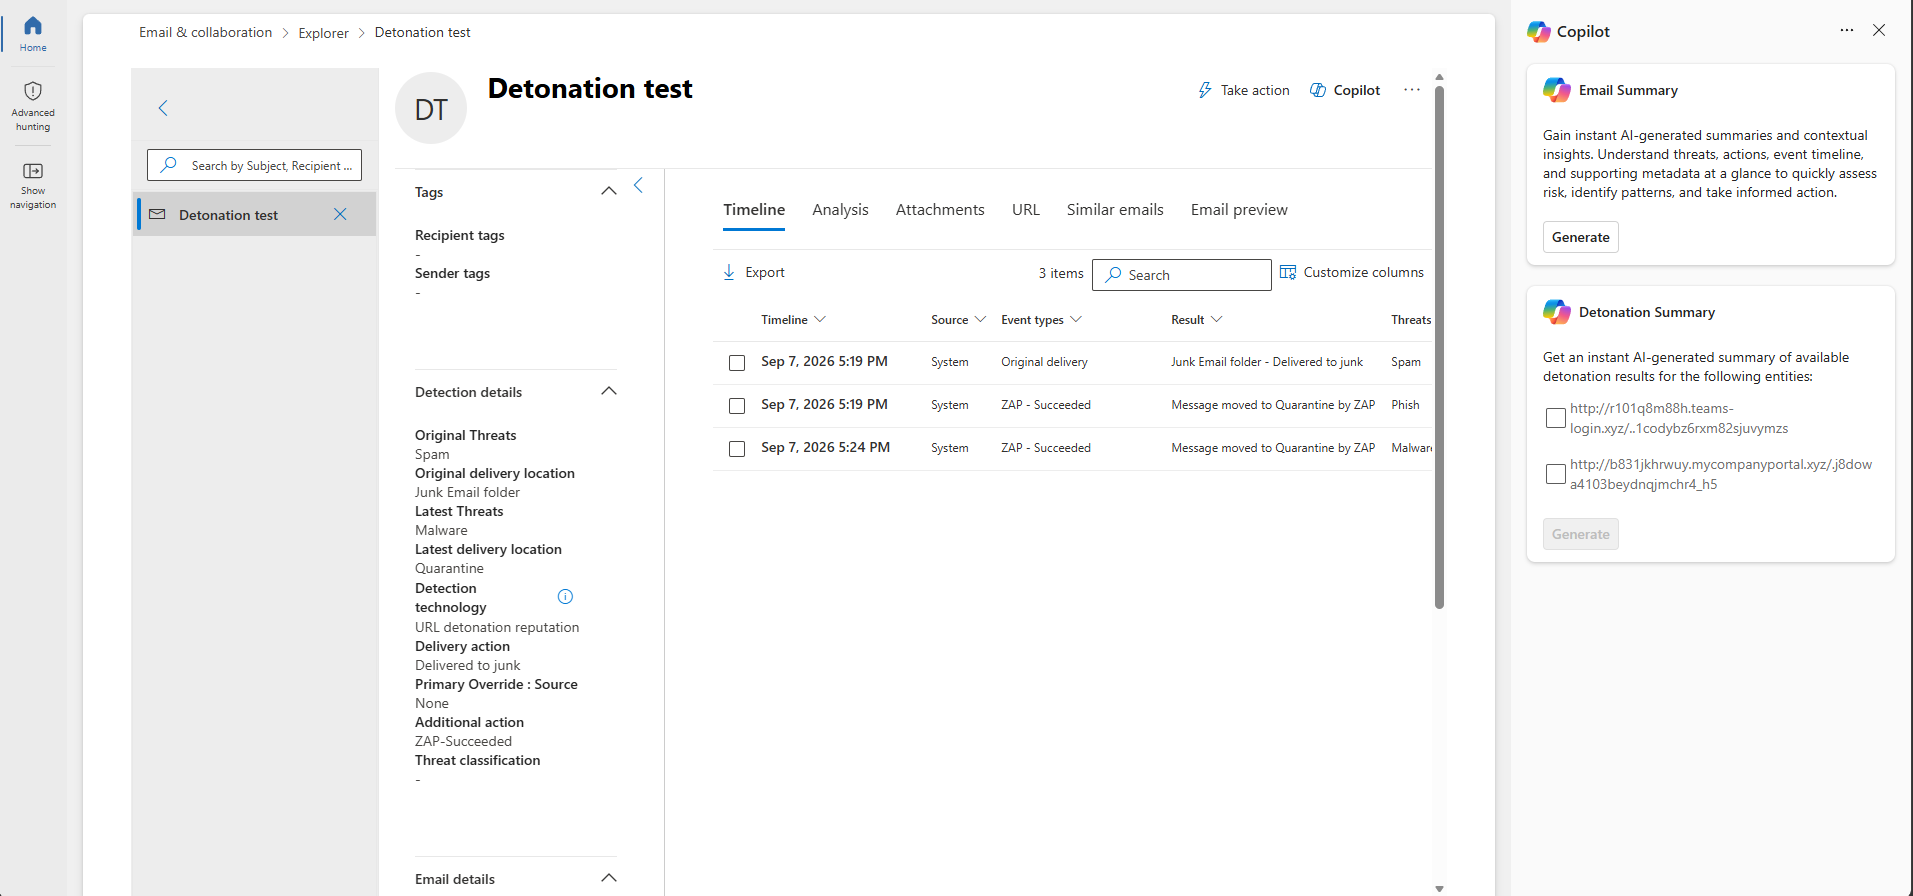
Task: Click Detonation Summary card Copilot icon
Action: pyautogui.click(x=1557, y=312)
